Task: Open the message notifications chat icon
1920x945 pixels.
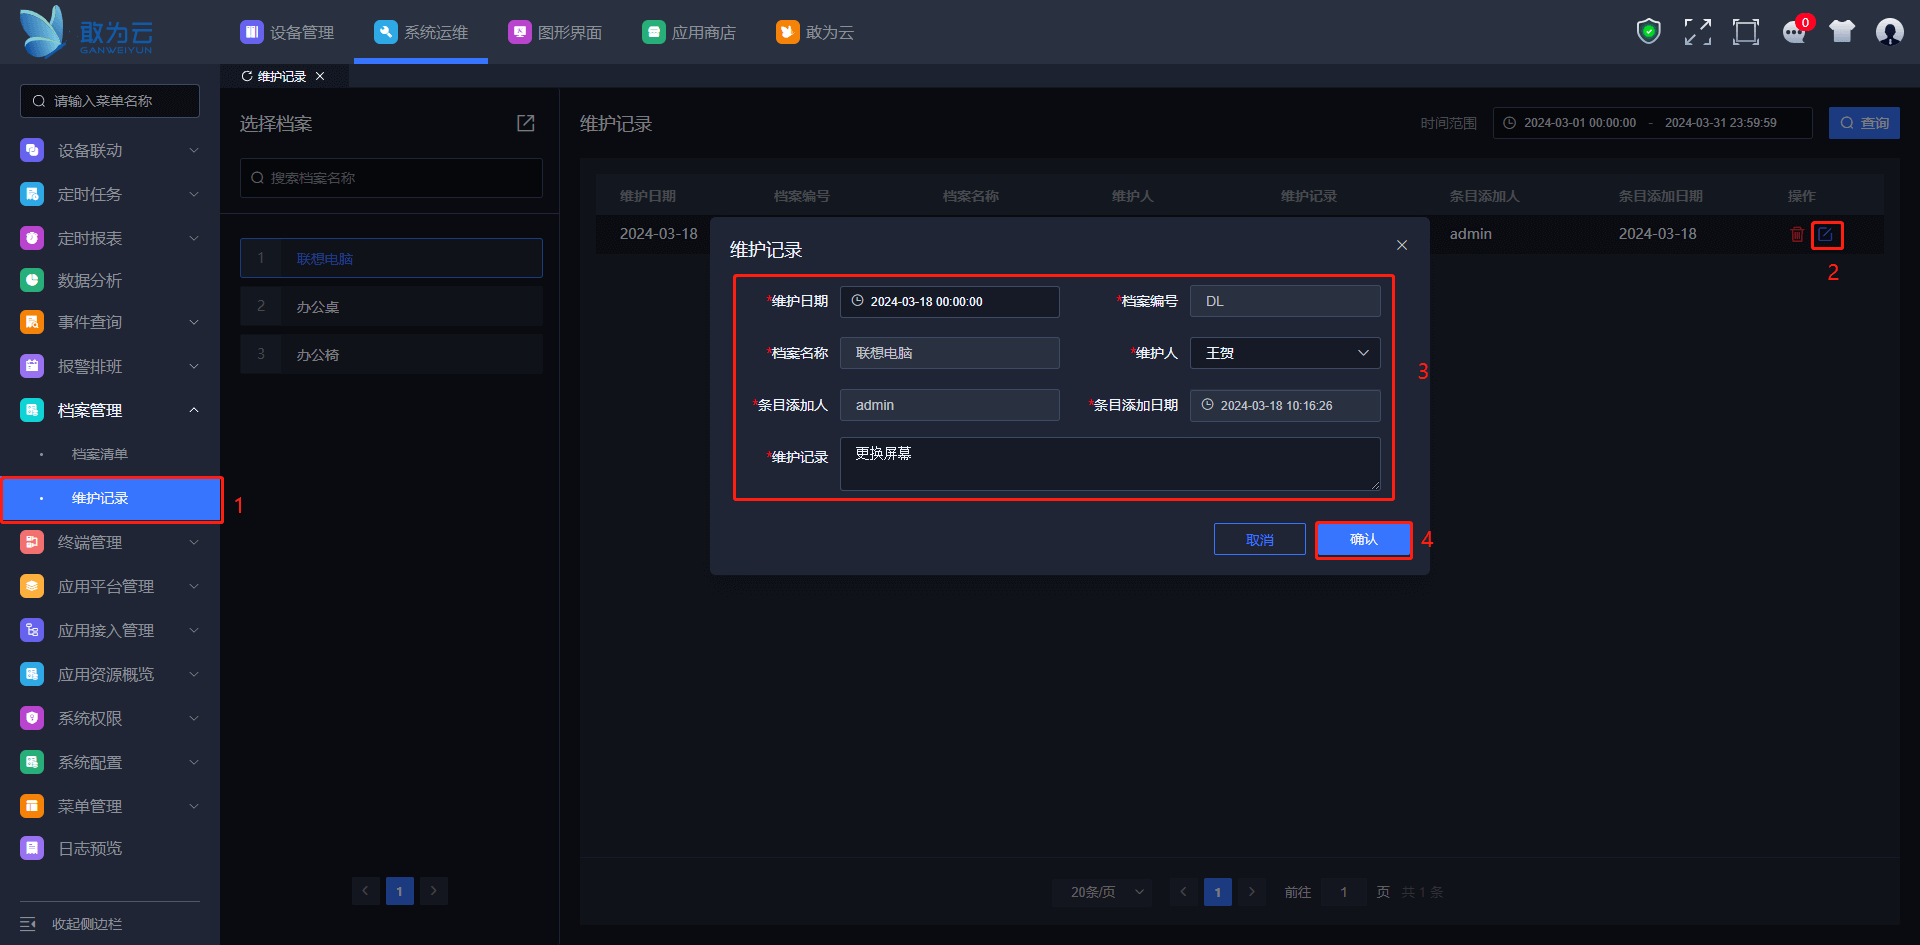Action: click(1794, 32)
